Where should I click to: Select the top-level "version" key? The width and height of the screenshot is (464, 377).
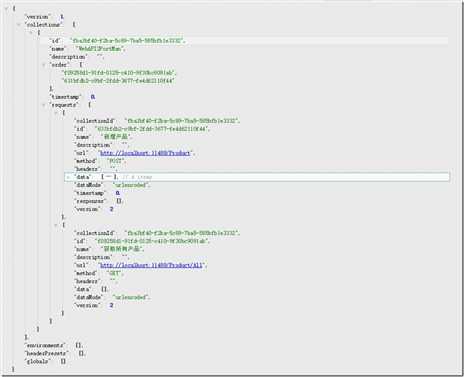pos(38,17)
